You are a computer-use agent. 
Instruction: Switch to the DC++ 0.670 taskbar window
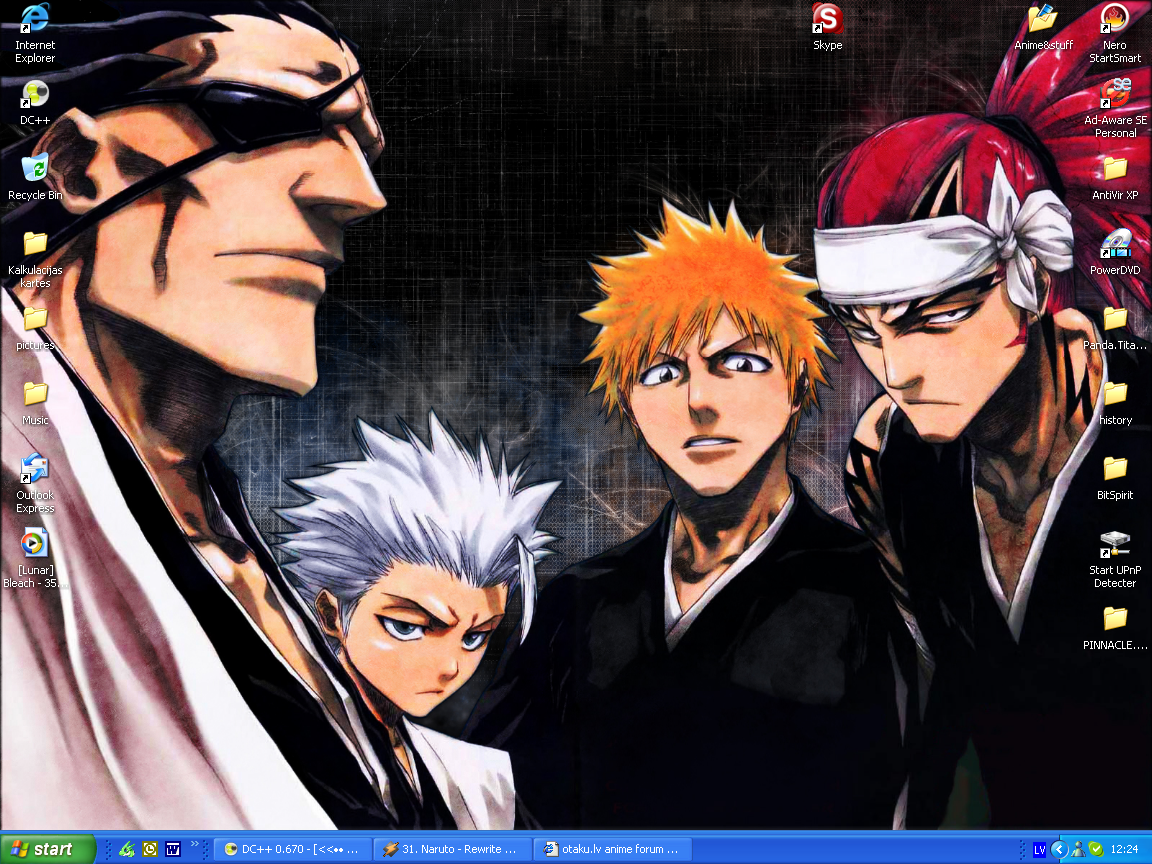tap(292, 849)
